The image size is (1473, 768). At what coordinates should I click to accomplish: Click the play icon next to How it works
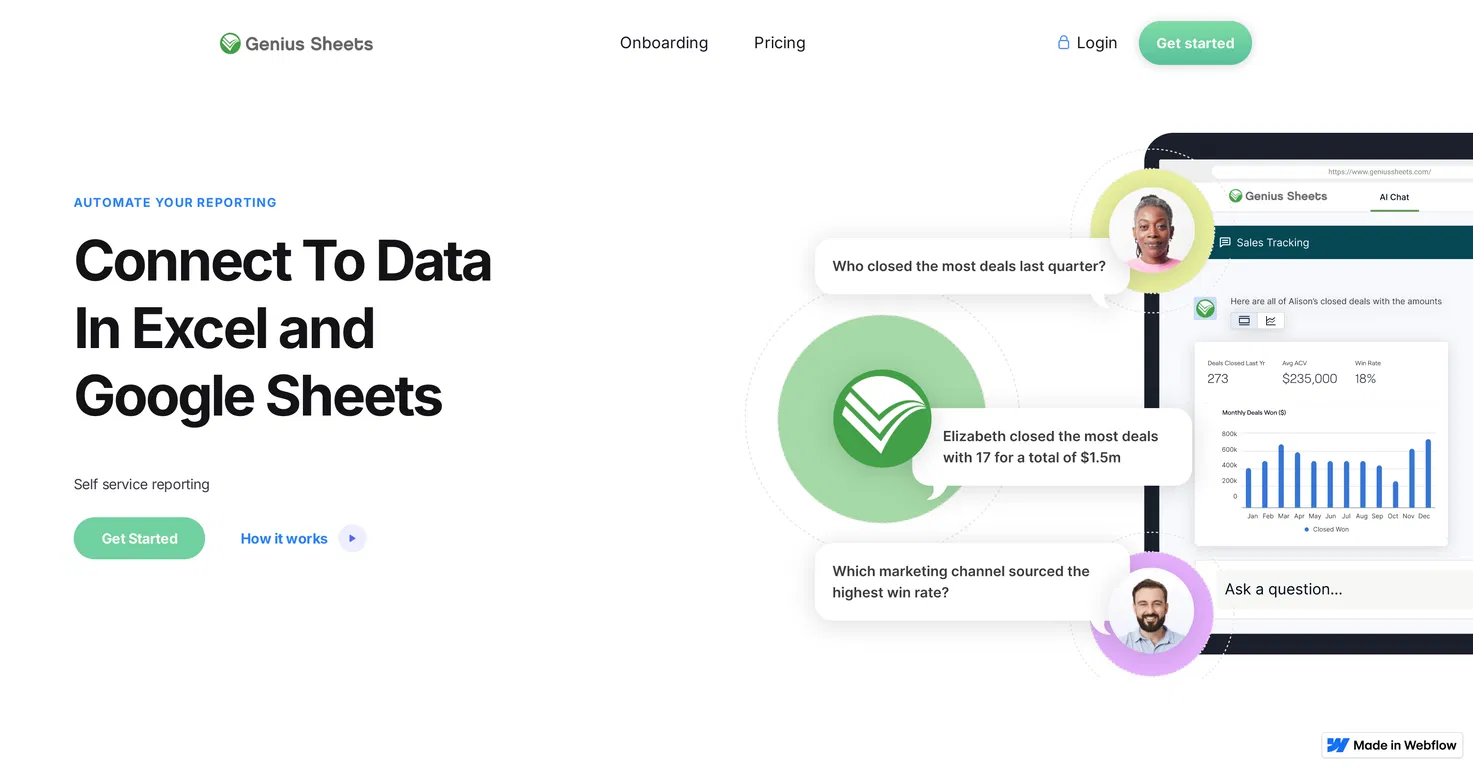pyautogui.click(x=352, y=538)
